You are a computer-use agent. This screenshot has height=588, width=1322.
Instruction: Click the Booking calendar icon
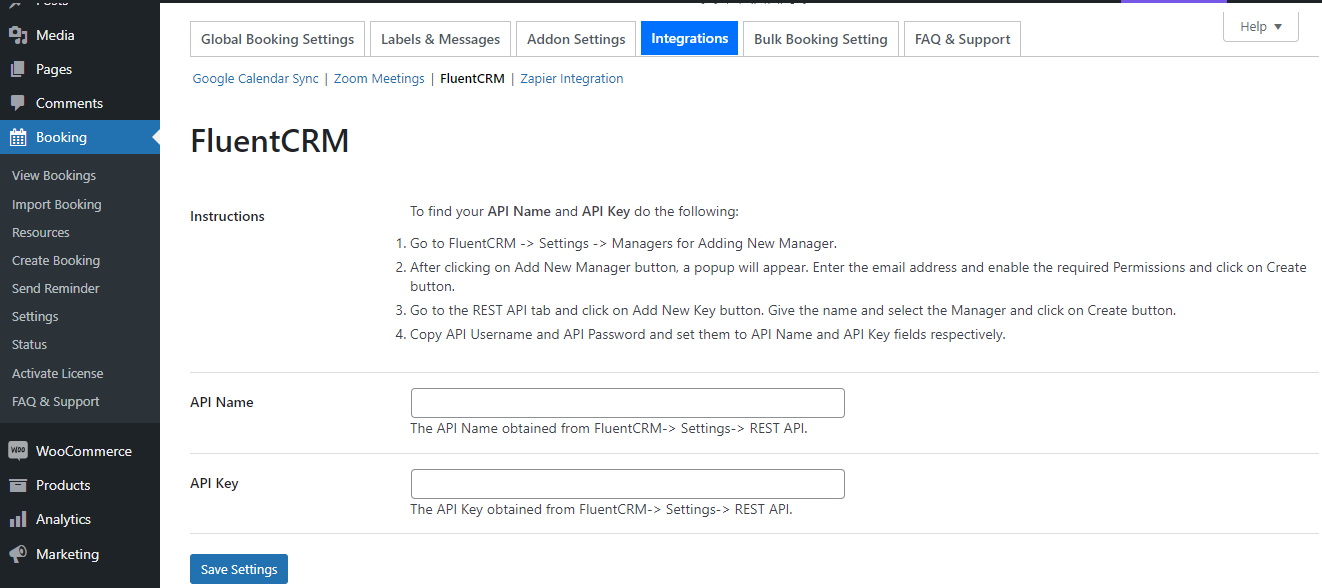18,137
